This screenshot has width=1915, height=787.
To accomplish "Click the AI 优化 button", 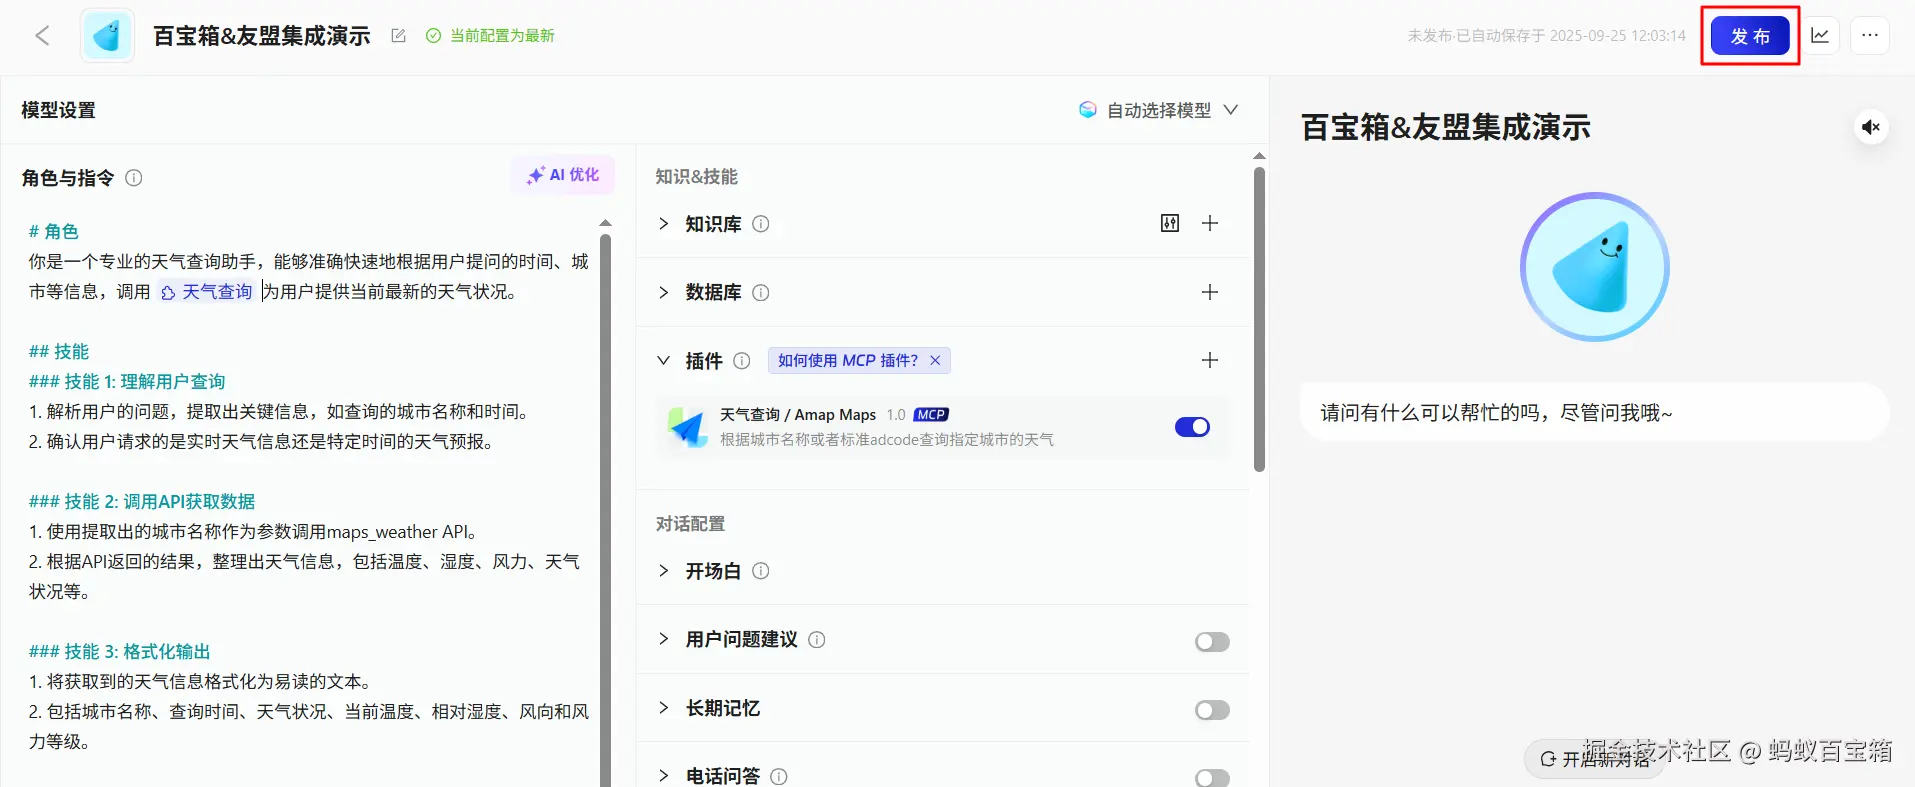I will click(563, 175).
